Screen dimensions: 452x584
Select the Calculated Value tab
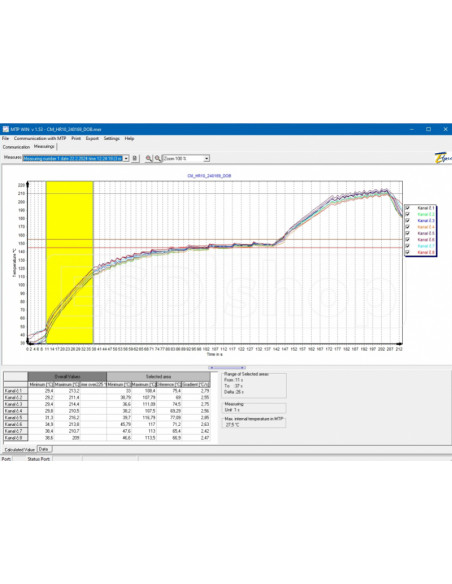20,450
